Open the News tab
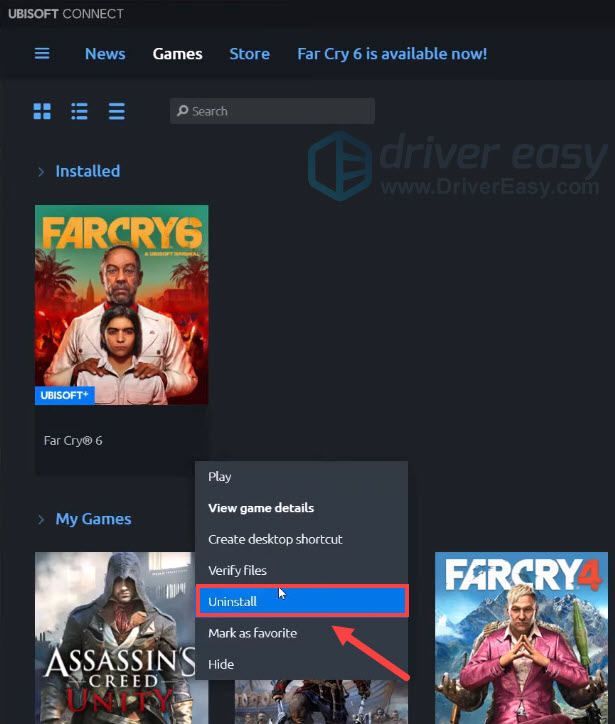Screen dimensions: 615x724 point(105,54)
